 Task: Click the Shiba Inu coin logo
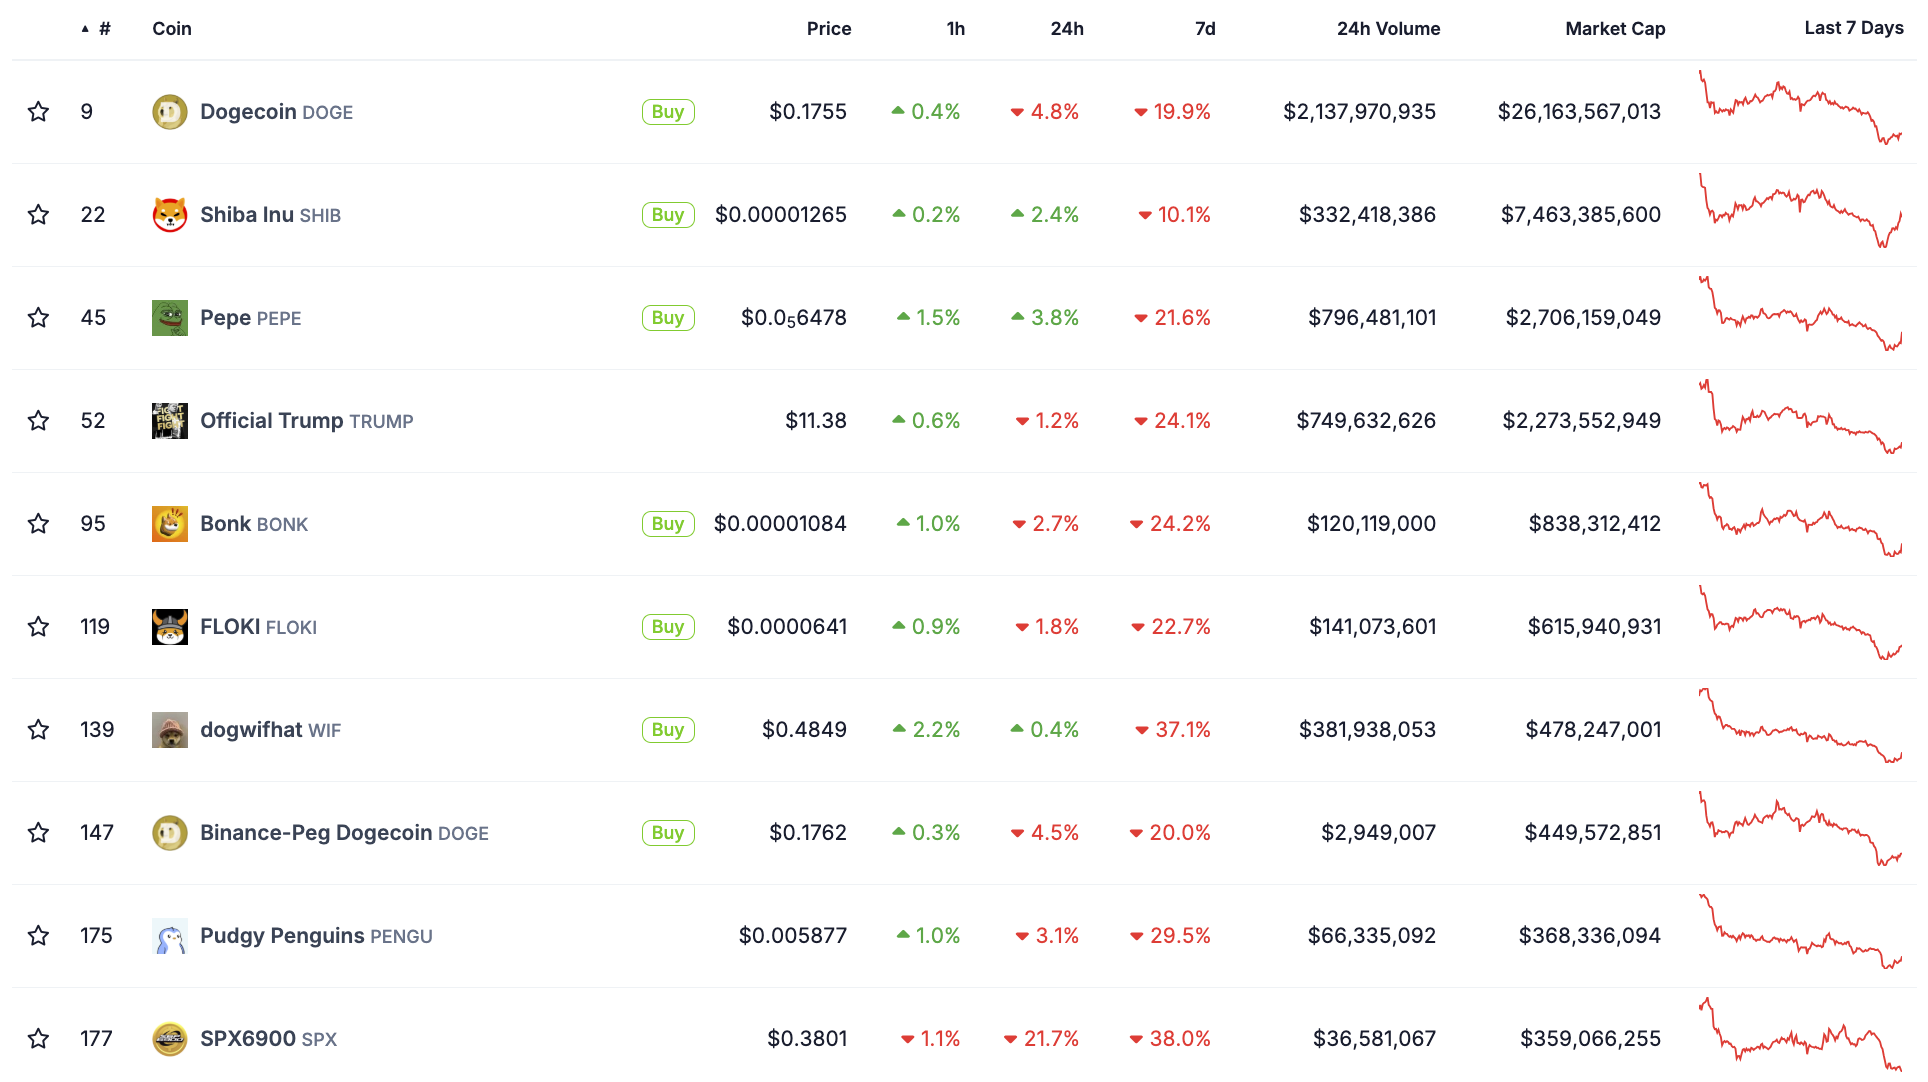point(169,215)
